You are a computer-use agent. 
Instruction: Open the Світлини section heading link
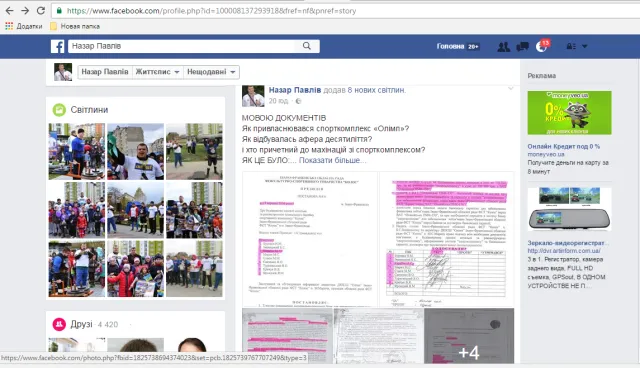pos(89,109)
